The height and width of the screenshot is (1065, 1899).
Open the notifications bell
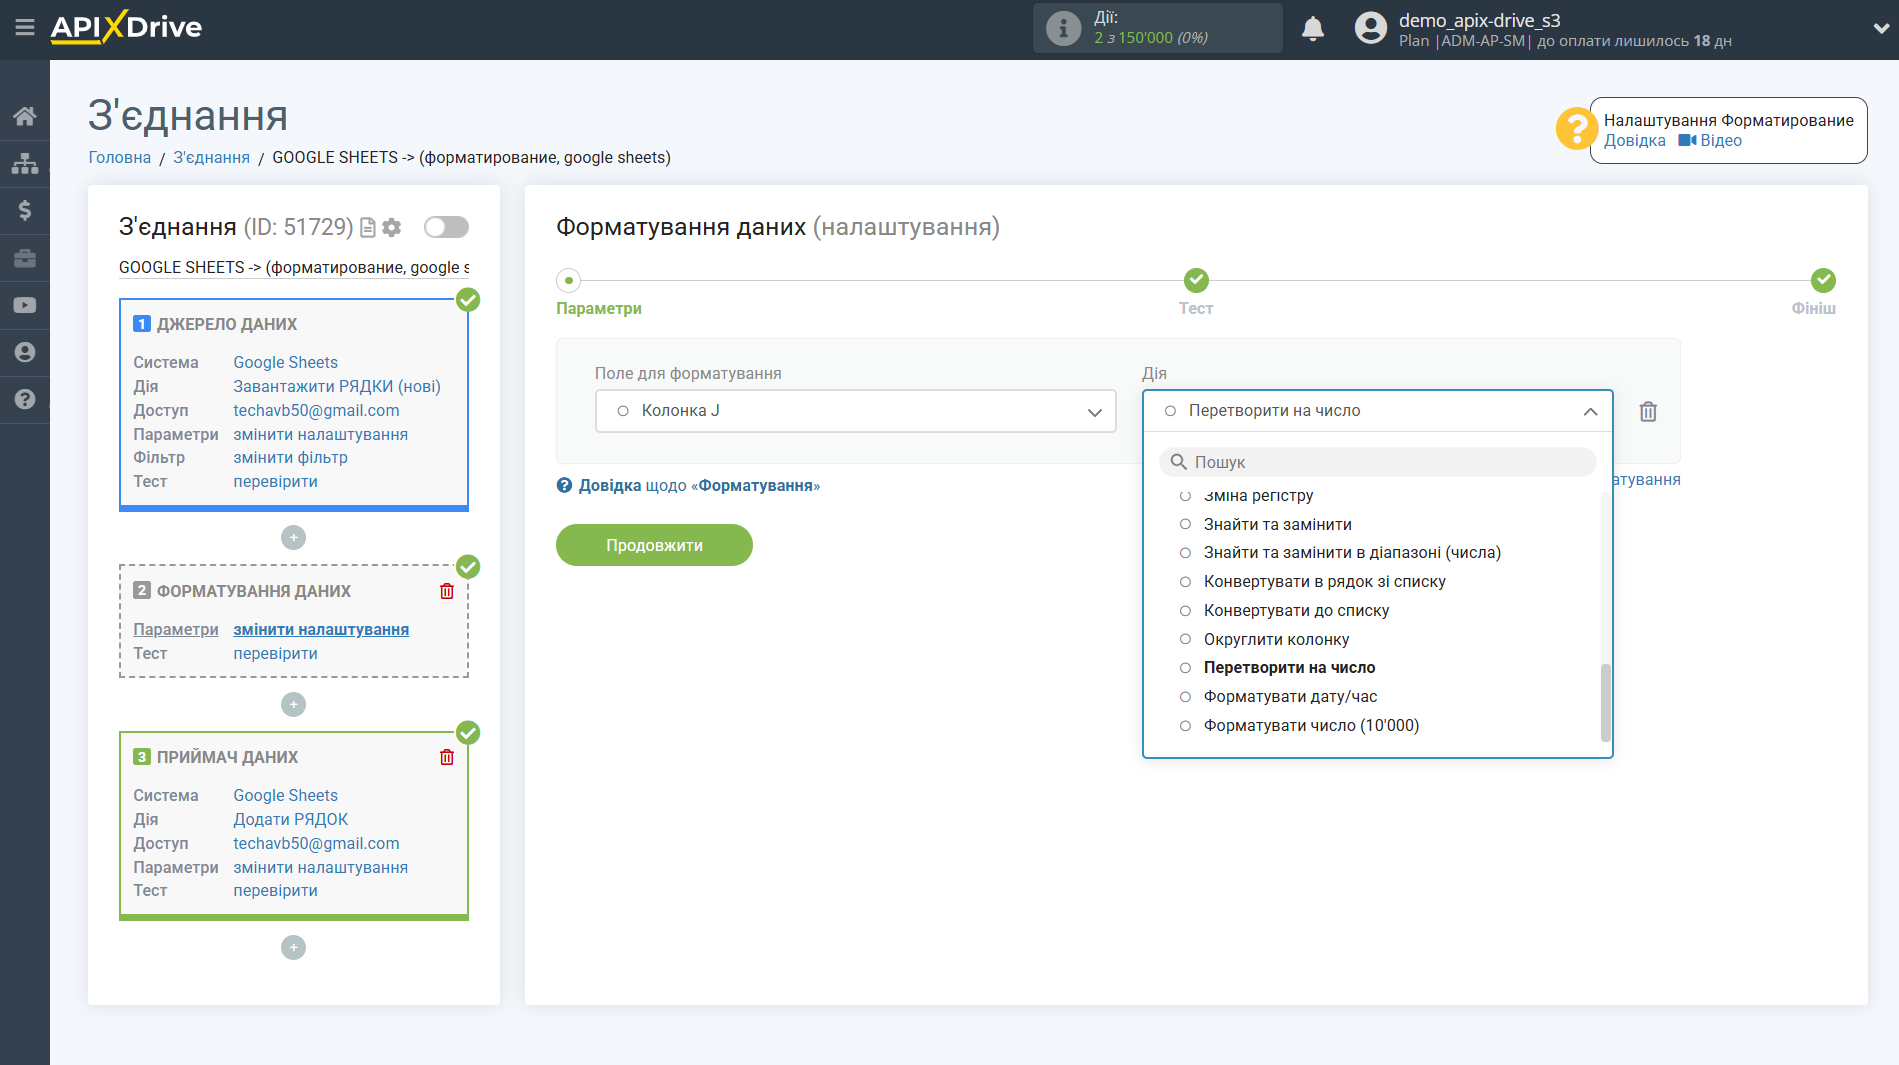[x=1313, y=28]
